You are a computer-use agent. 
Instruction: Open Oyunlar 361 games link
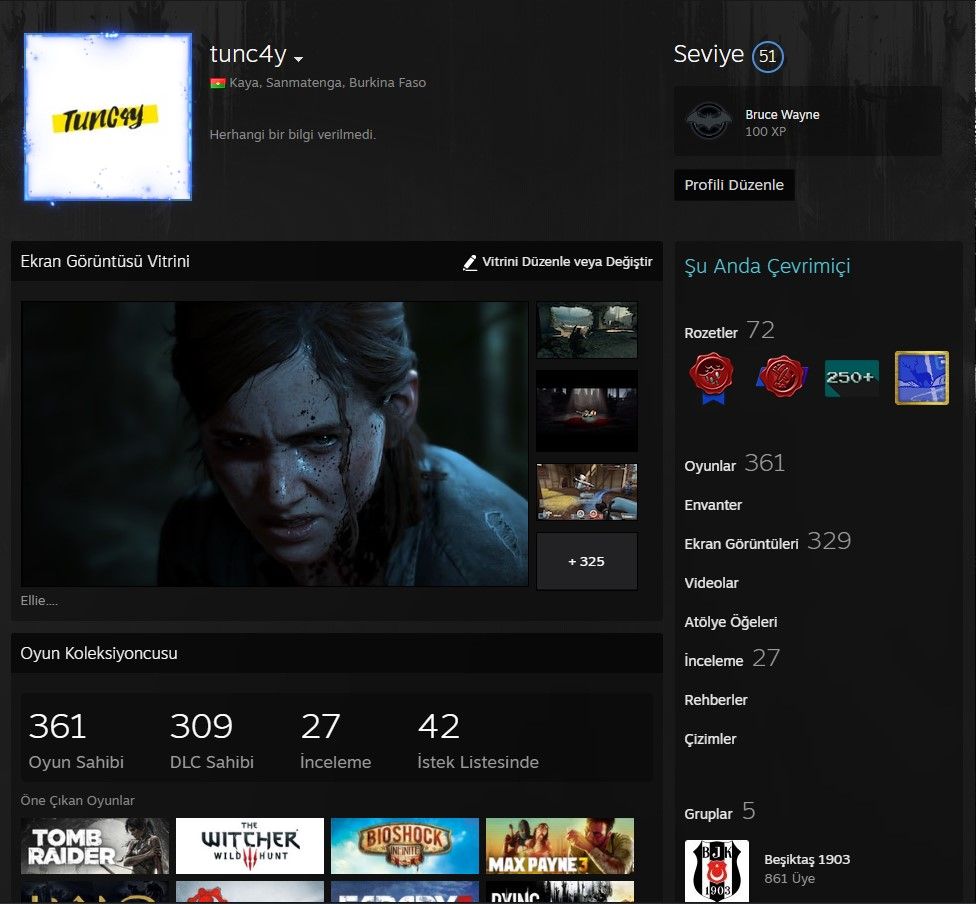point(734,464)
